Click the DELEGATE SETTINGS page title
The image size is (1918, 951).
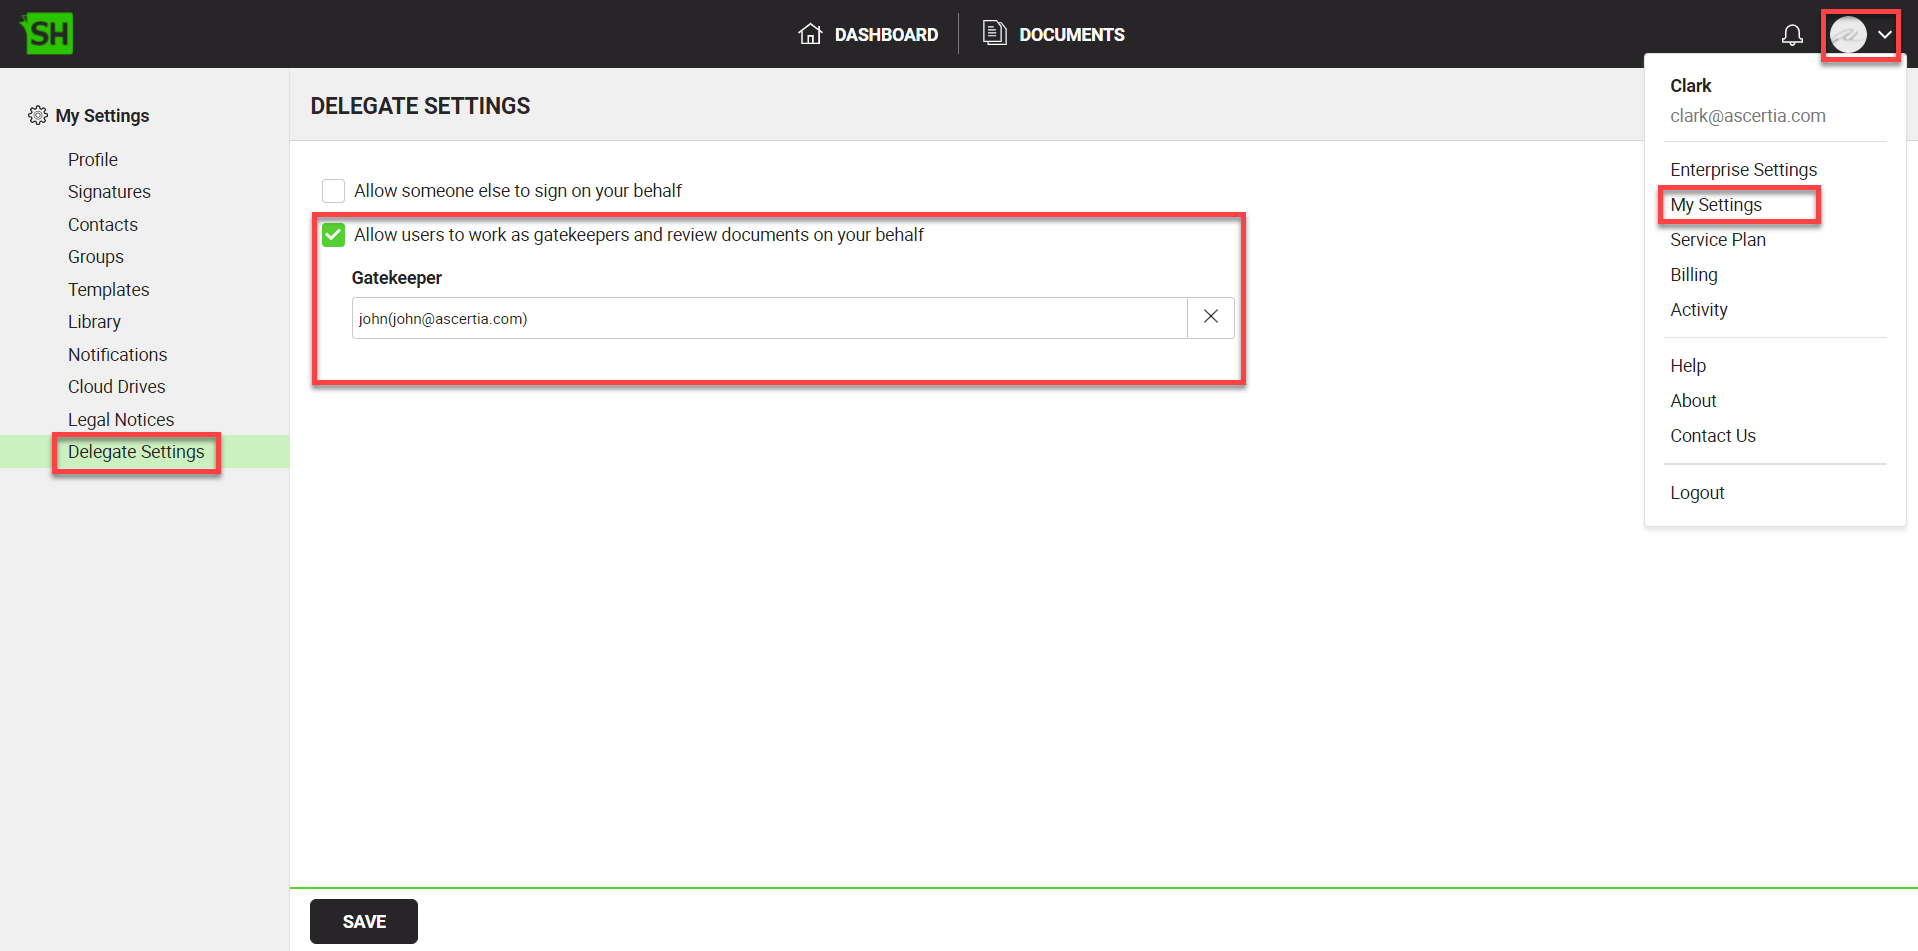click(x=420, y=106)
